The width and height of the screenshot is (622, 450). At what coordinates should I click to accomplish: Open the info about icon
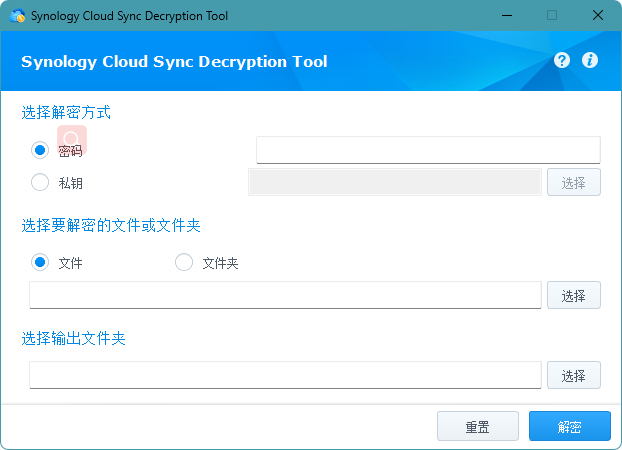click(x=590, y=60)
